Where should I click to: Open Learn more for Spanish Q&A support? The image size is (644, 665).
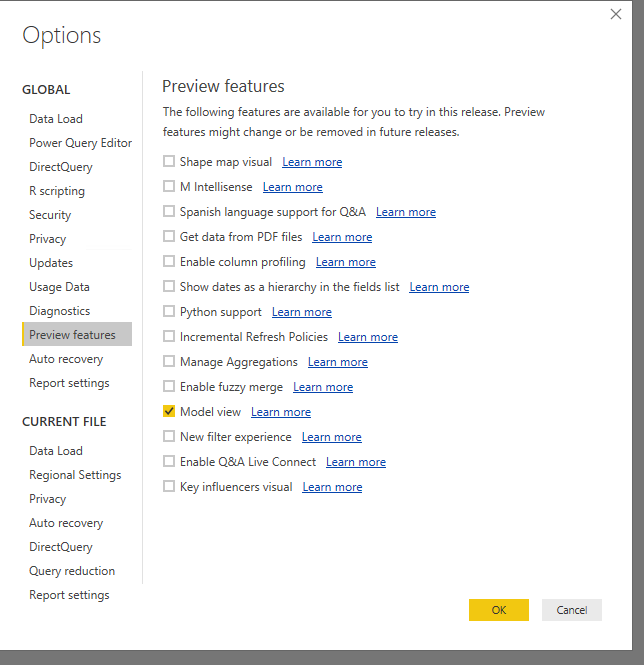click(x=406, y=212)
